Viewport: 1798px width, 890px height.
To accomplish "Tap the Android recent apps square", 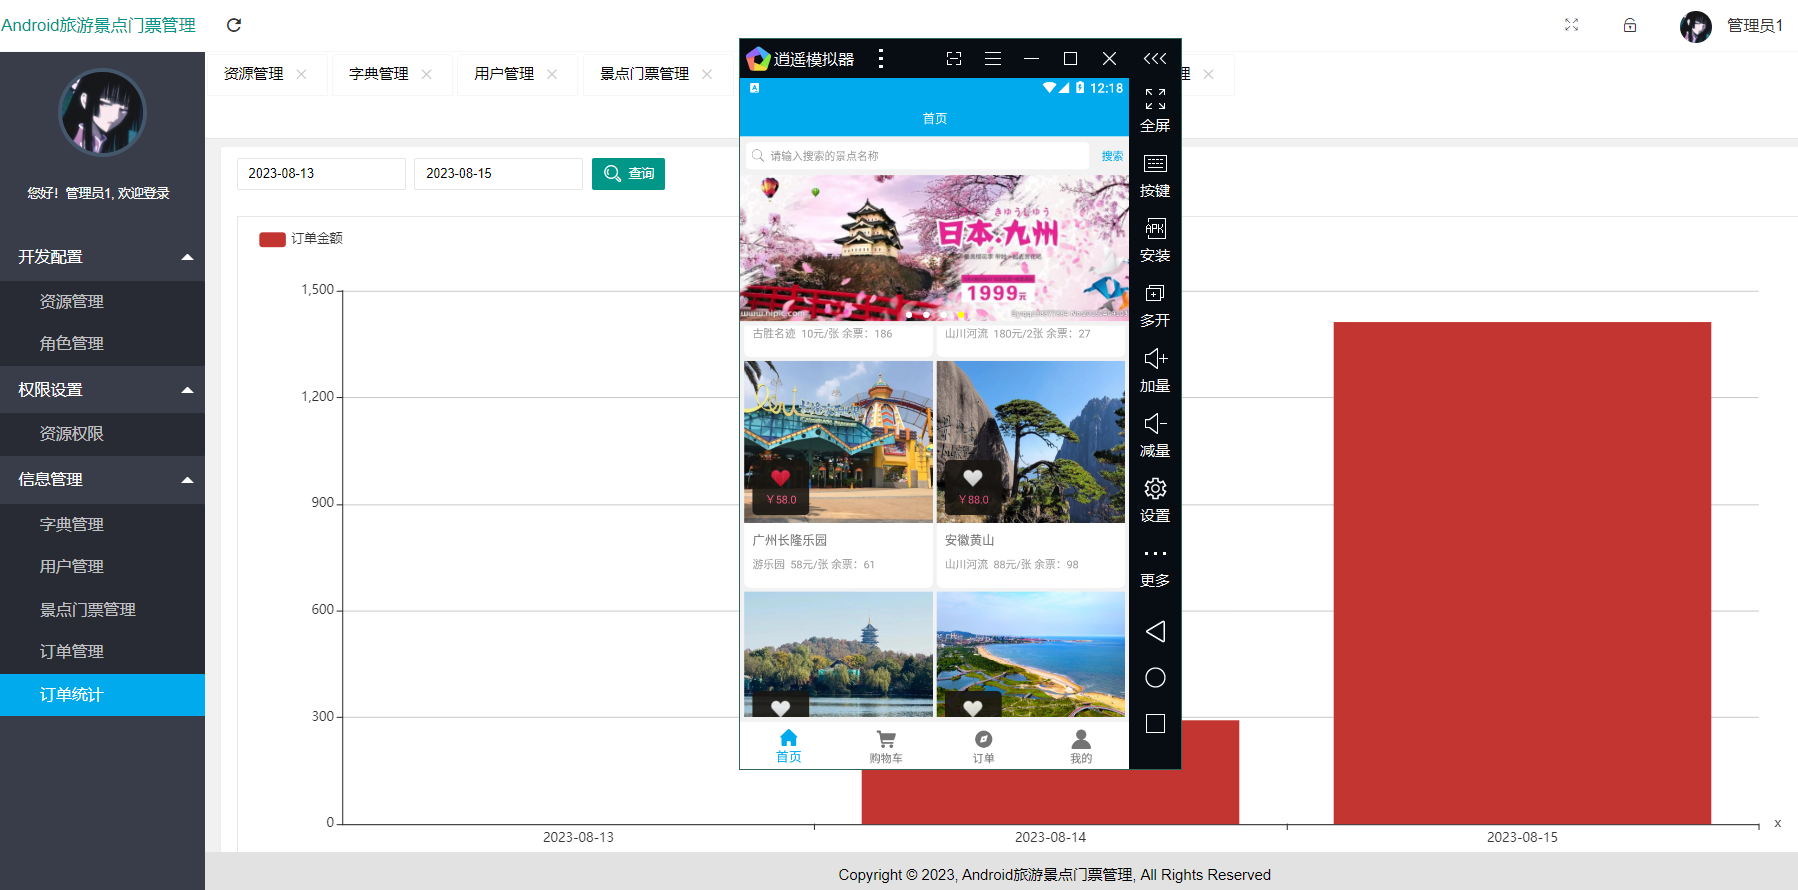I will [1155, 724].
